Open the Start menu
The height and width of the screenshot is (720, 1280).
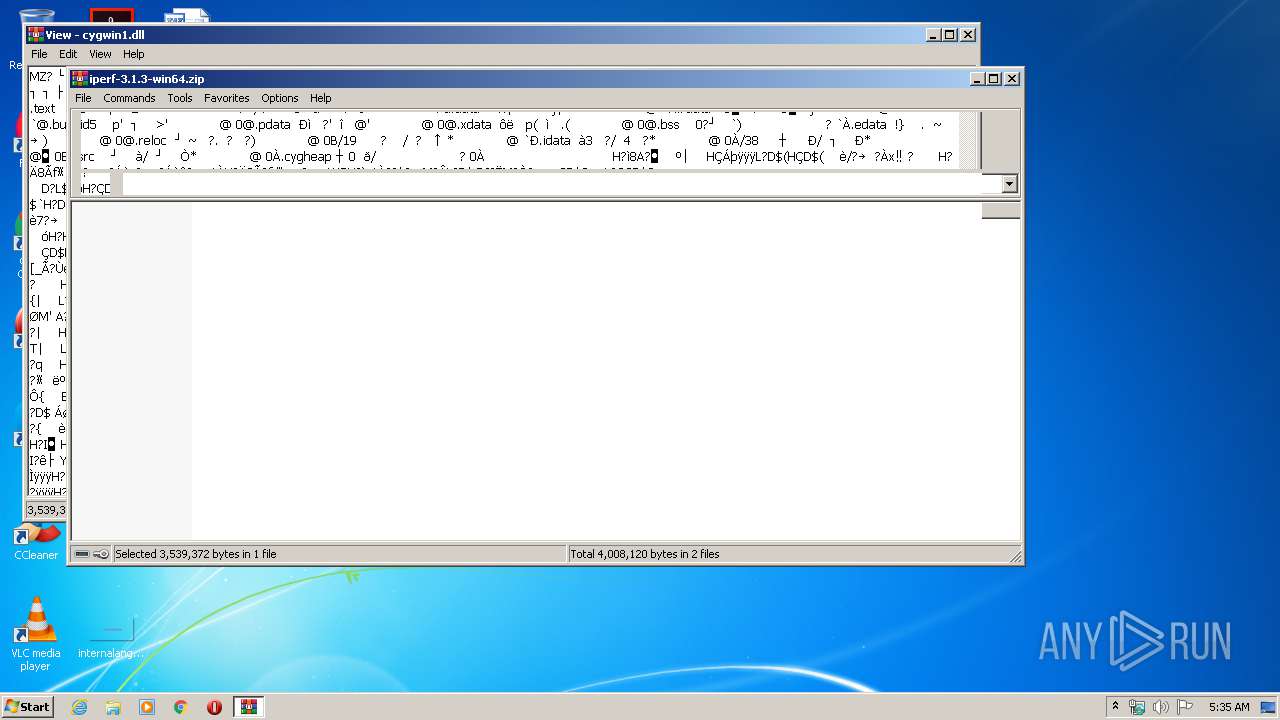[x=27, y=707]
